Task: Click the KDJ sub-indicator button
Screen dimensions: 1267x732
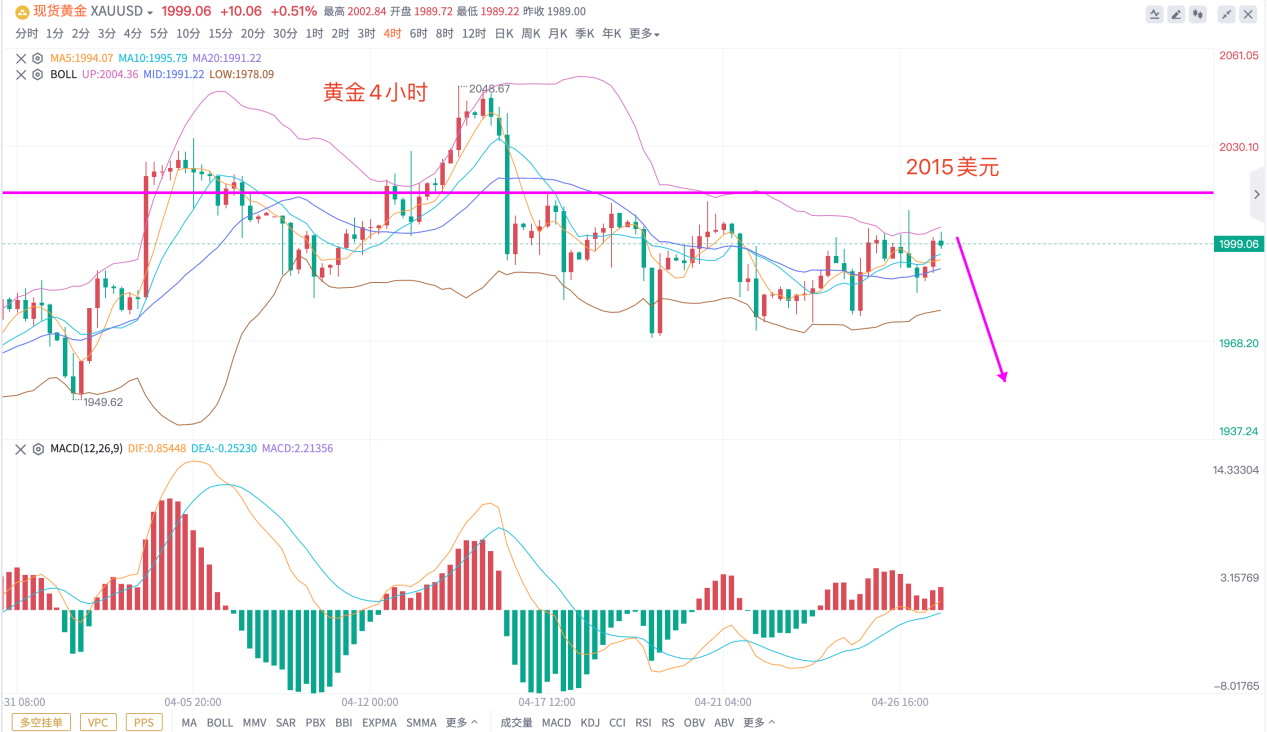Action: click(x=590, y=722)
